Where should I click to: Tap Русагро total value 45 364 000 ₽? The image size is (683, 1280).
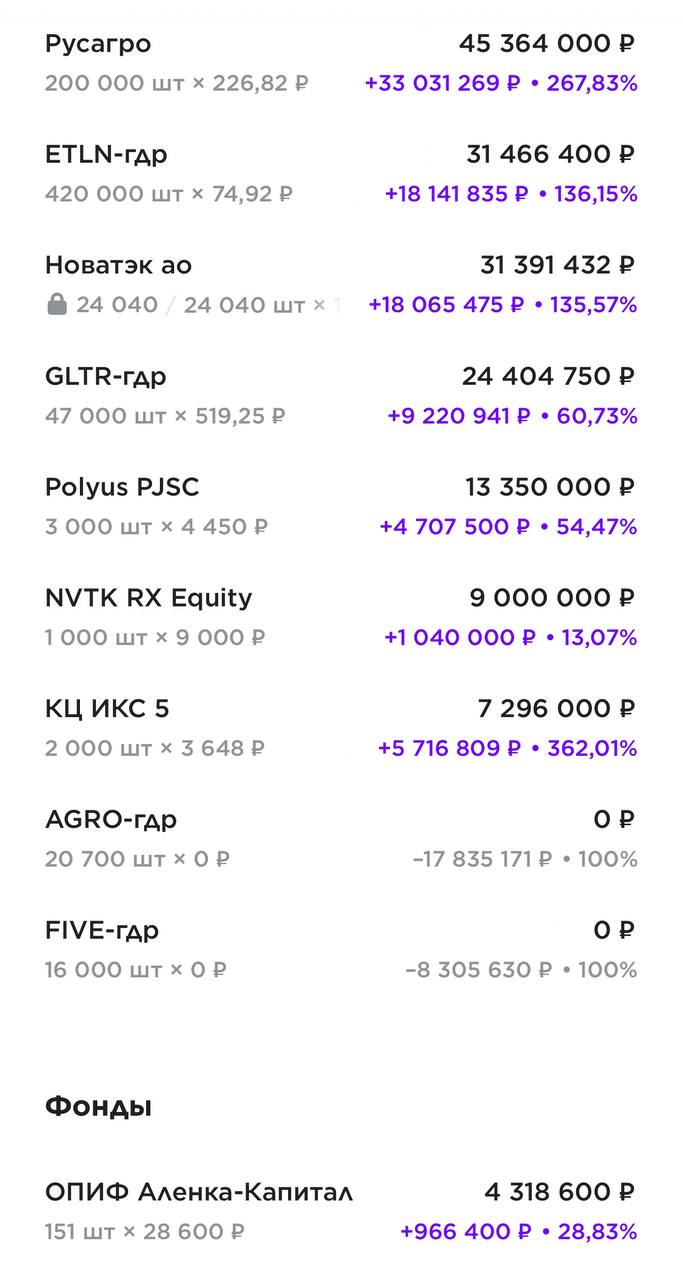tap(547, 44)
